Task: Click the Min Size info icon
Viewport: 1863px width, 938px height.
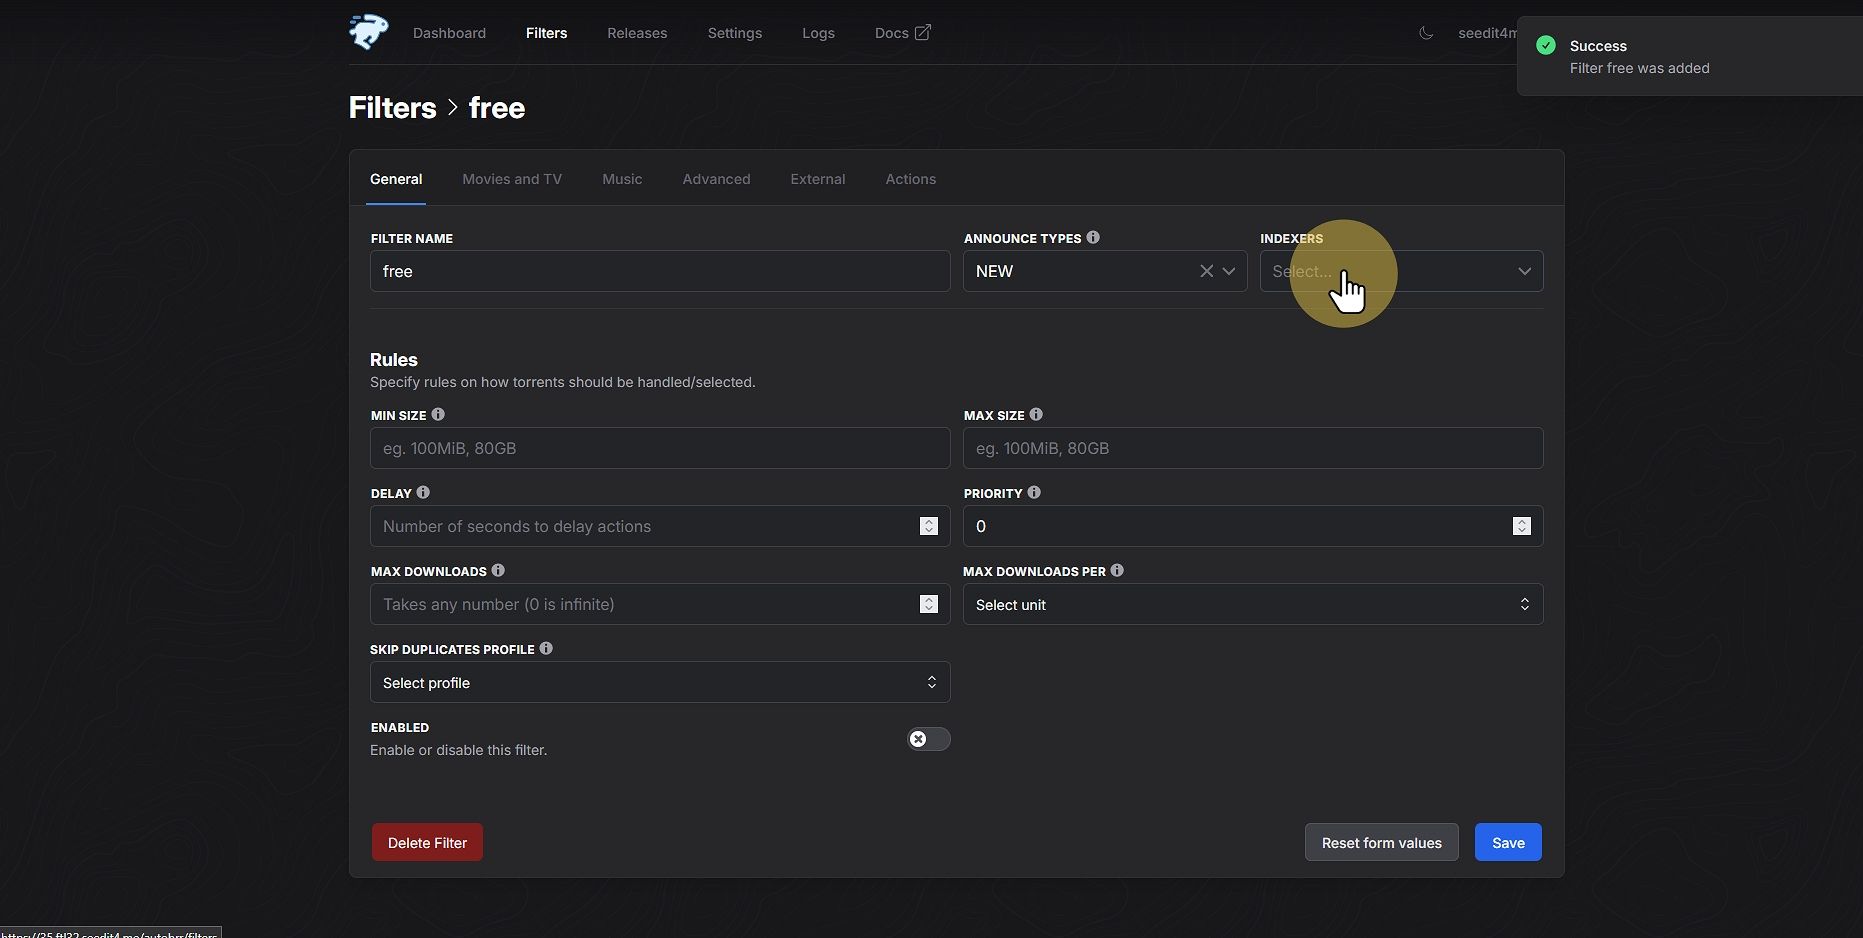Action: pyautogui.click(x=438, y=415)
